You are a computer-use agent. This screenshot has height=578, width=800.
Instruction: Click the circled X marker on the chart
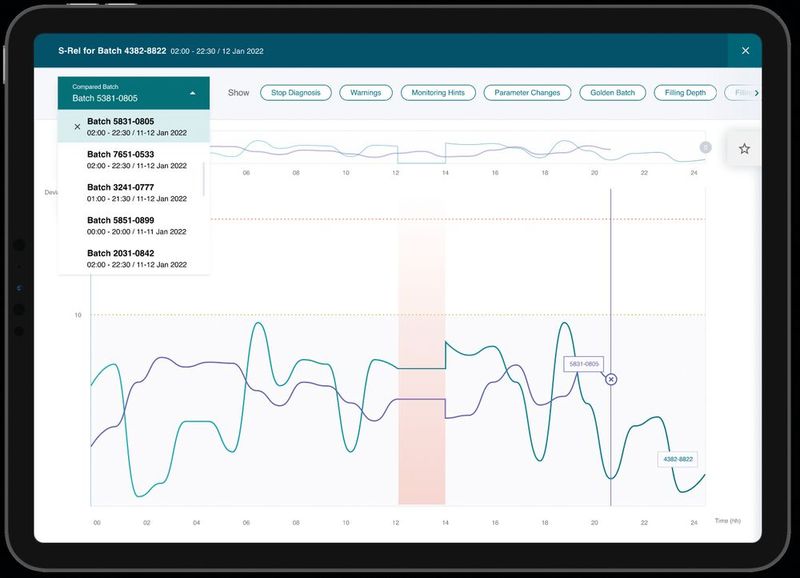(611, 381)
